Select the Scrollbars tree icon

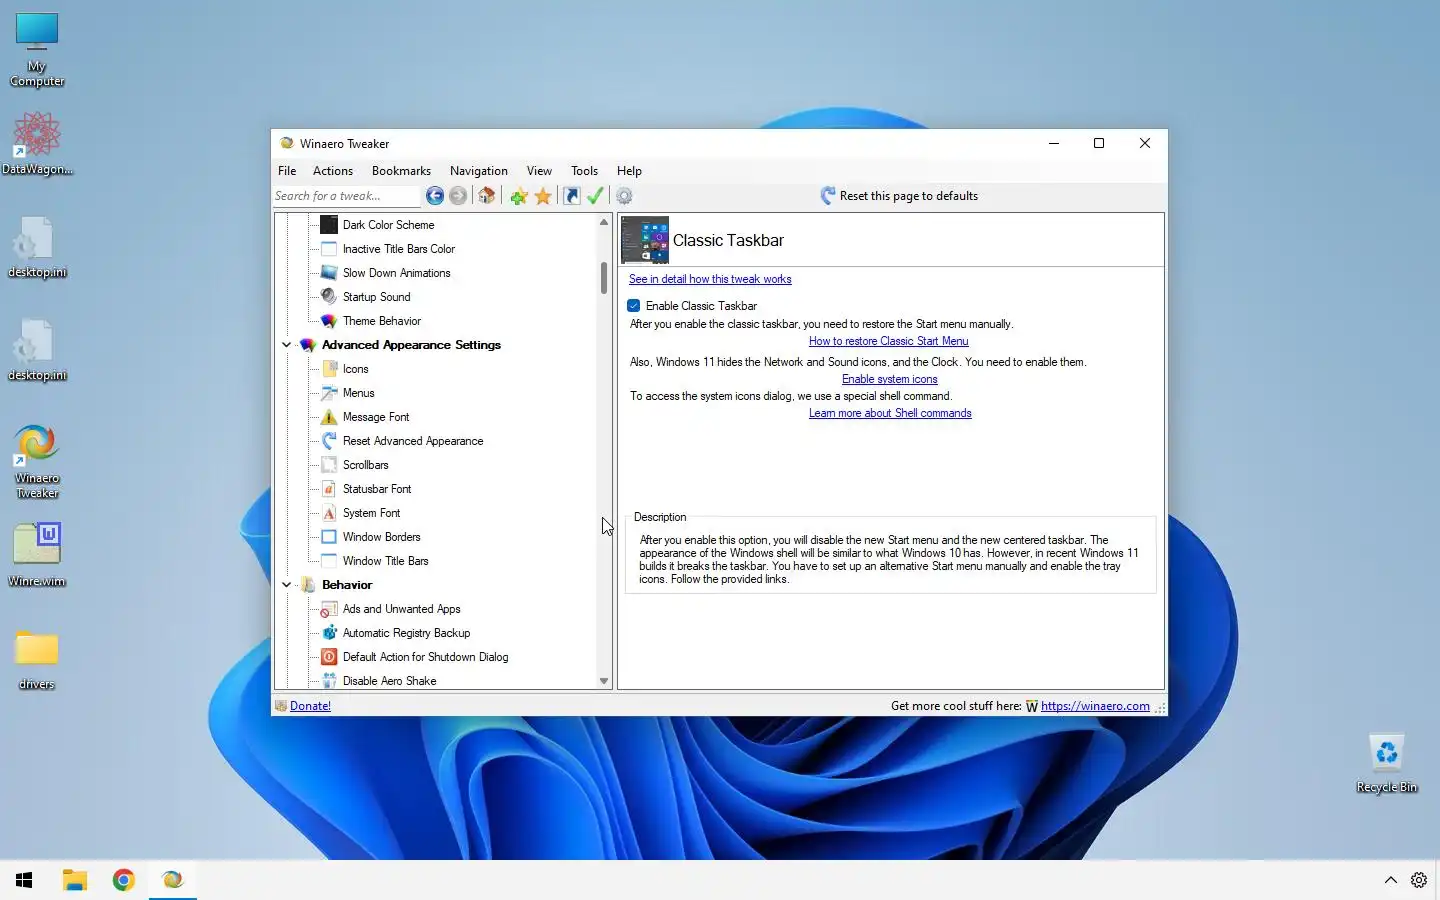pyautogui.click(x=329, y=465)
